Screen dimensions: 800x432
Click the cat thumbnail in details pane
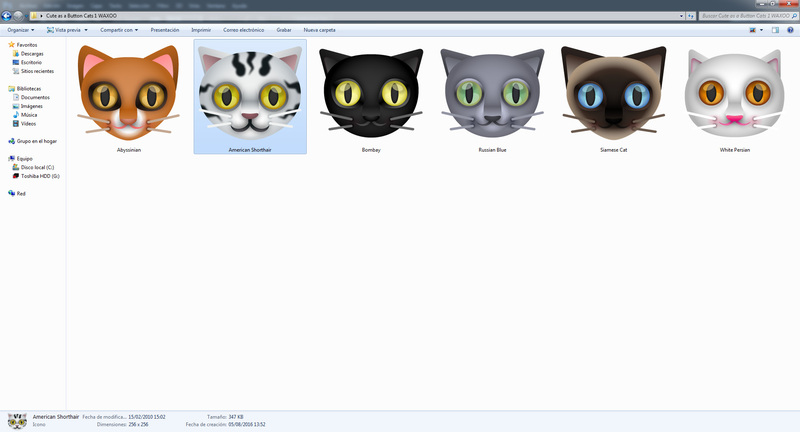tap(17, 421)
